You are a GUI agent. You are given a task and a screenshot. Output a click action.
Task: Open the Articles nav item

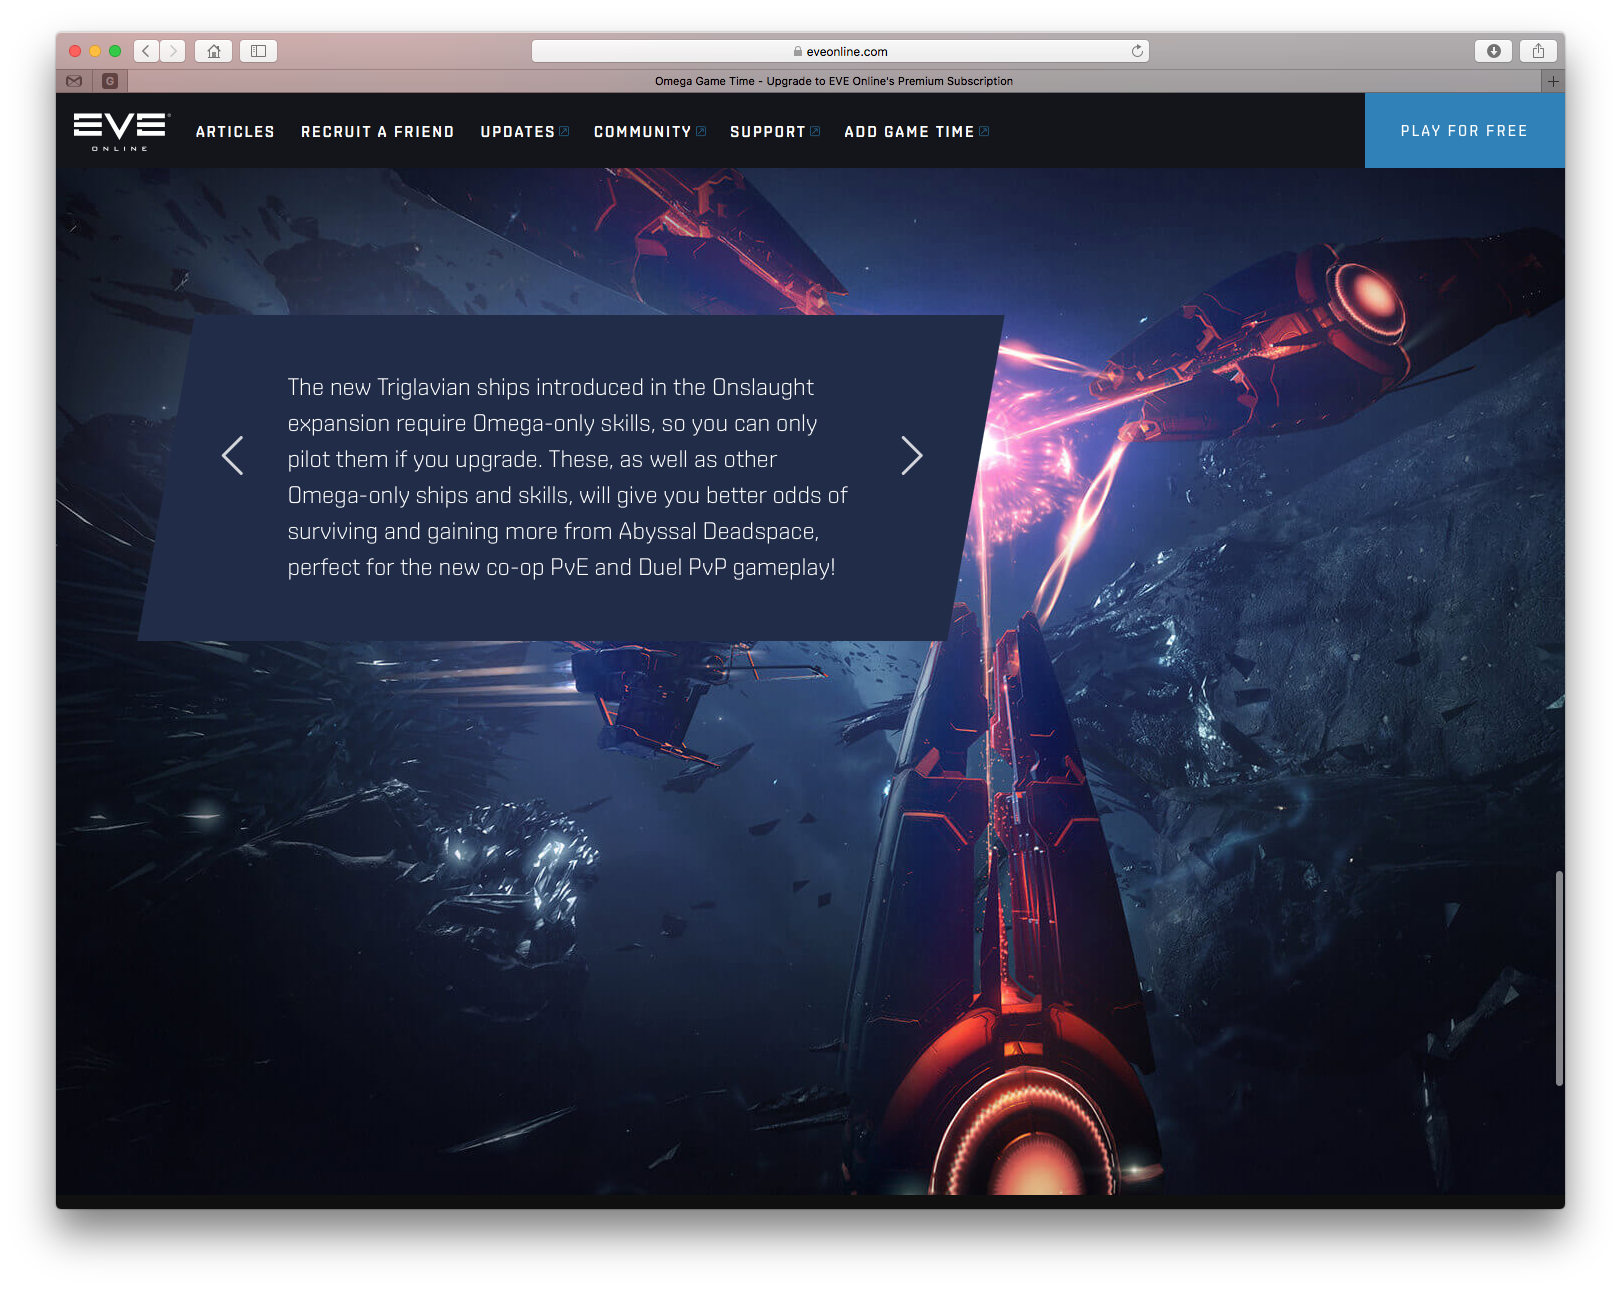(x=235, y=132)
